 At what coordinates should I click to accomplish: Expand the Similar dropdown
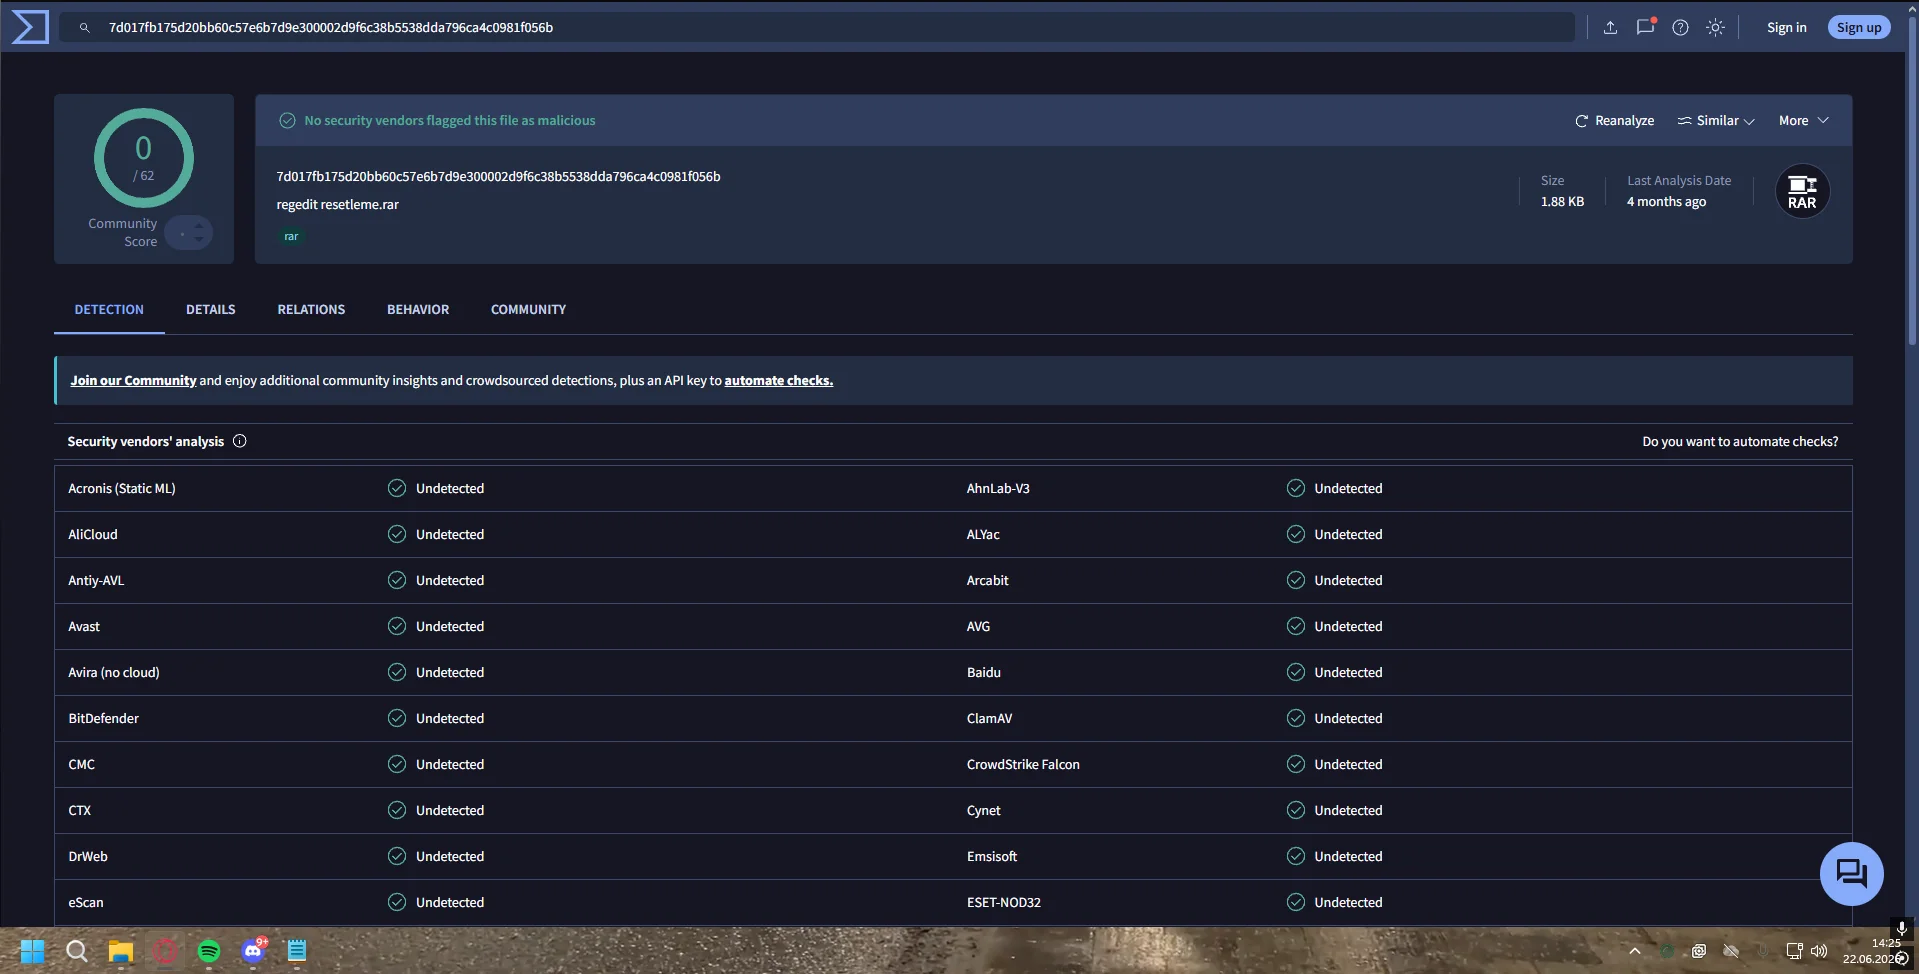tap(1716, 121)
